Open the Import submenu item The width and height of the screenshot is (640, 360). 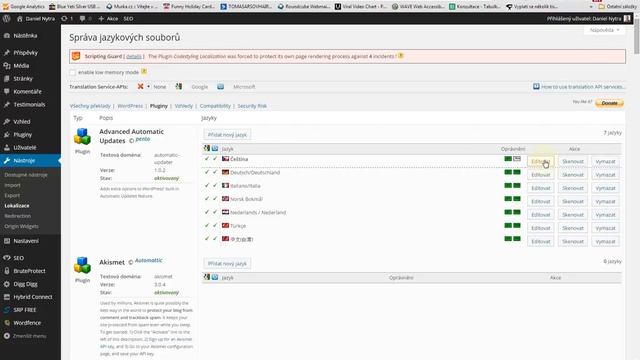12,185
